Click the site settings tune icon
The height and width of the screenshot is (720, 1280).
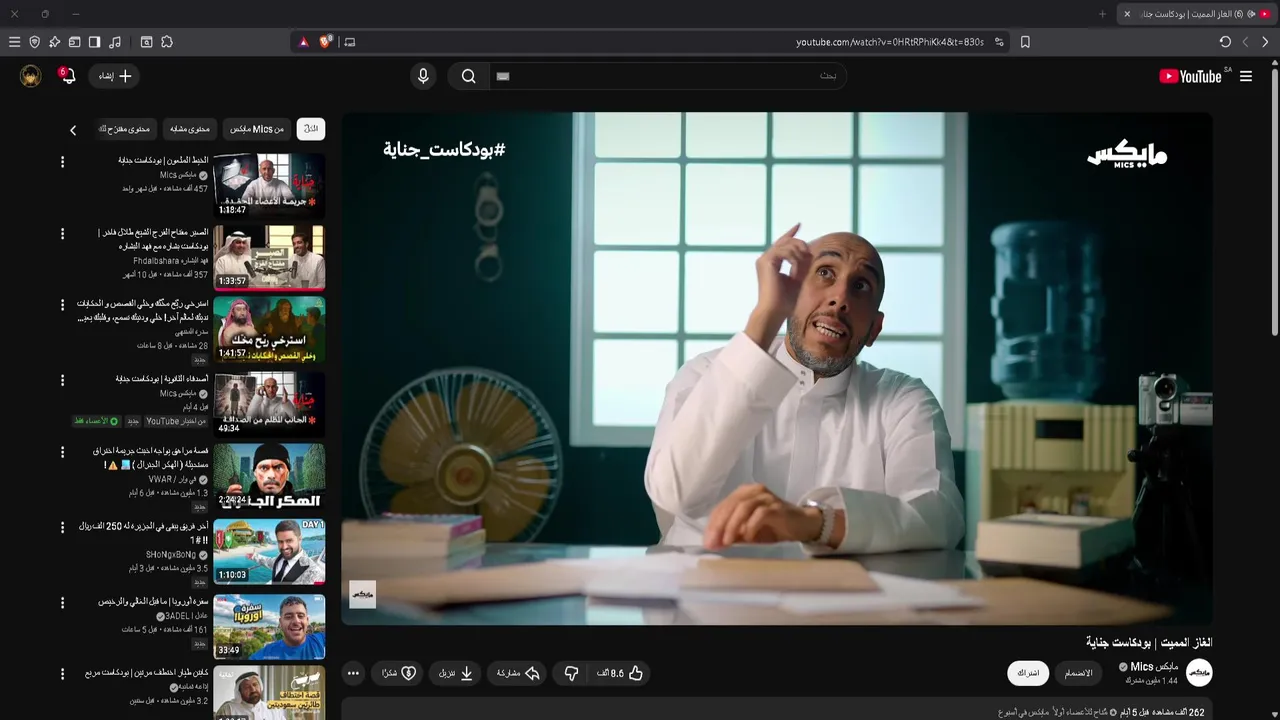[999, 42]
